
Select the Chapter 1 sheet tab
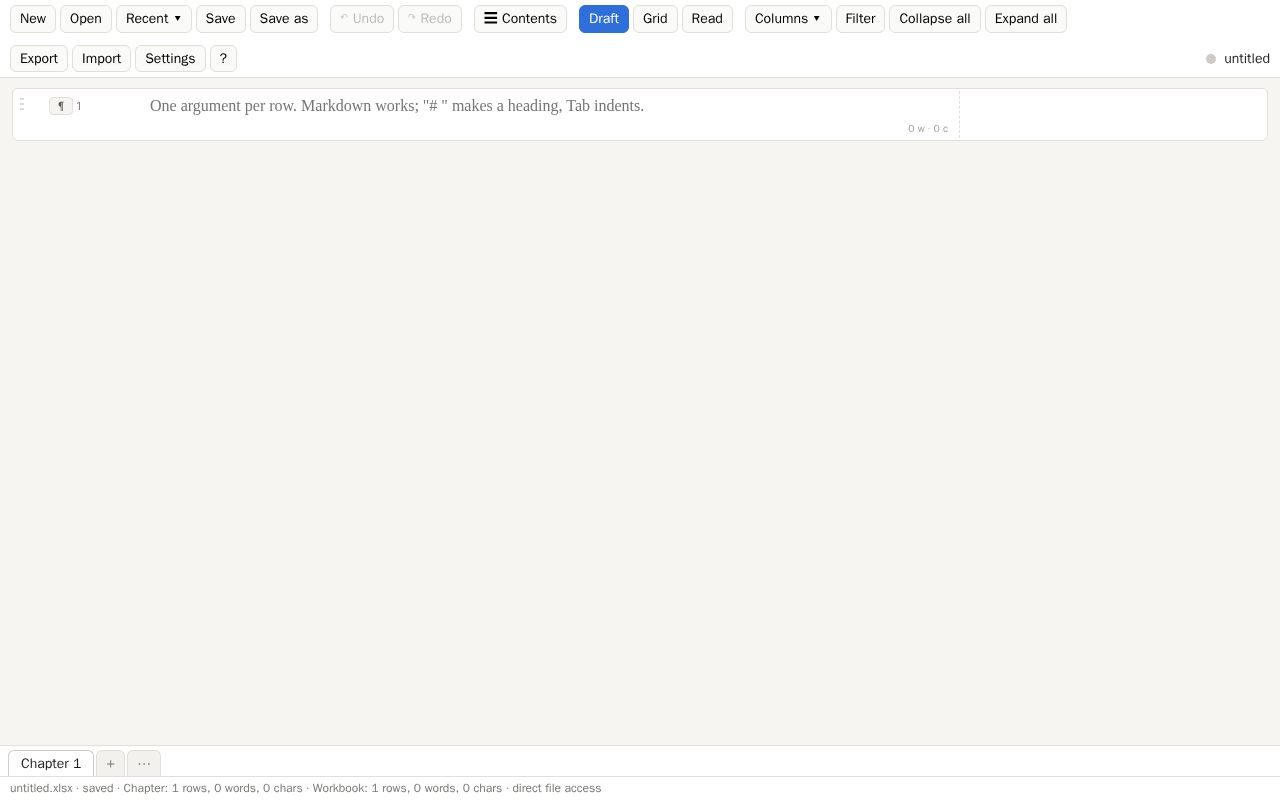(51, 763)
